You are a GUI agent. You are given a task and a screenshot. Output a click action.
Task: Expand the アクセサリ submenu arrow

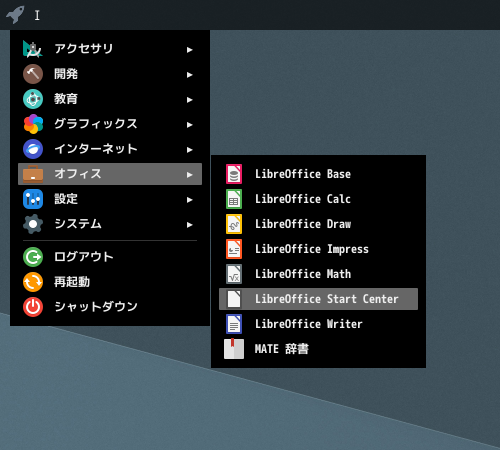click(190, 50)
